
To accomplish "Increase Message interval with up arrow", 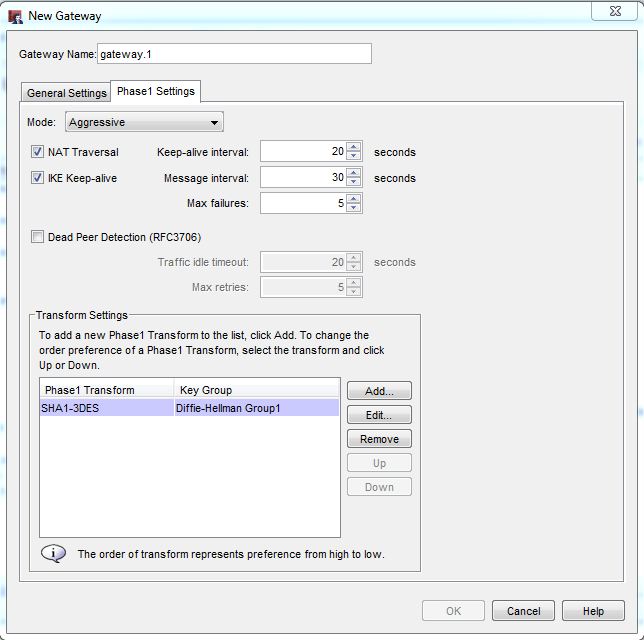I will pos(354,173).
